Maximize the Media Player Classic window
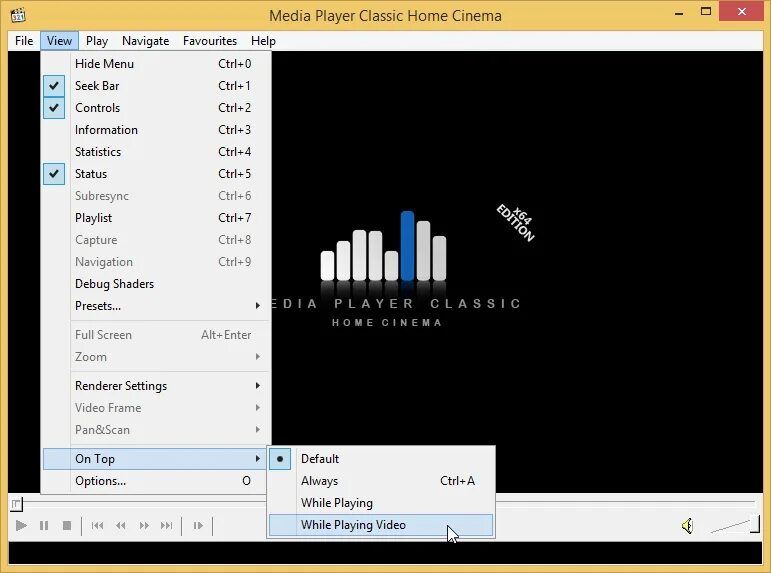The image size is (771, 573). (706, 11)
